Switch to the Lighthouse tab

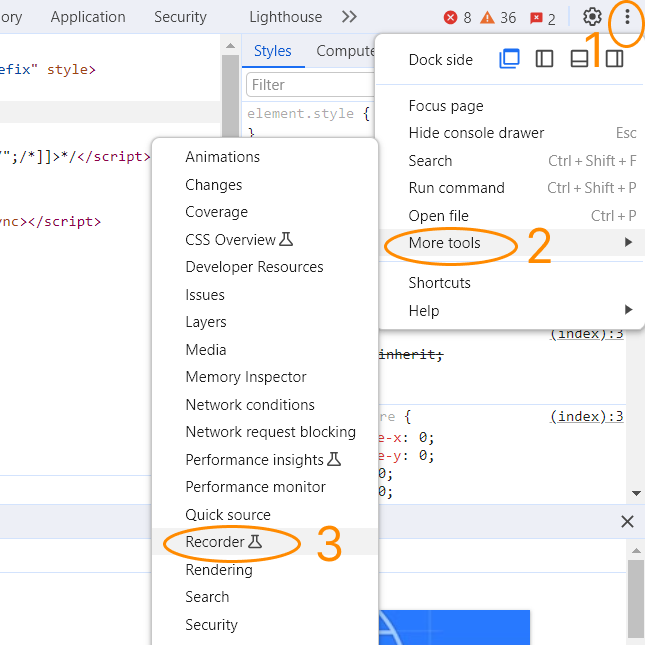[285, 17]
